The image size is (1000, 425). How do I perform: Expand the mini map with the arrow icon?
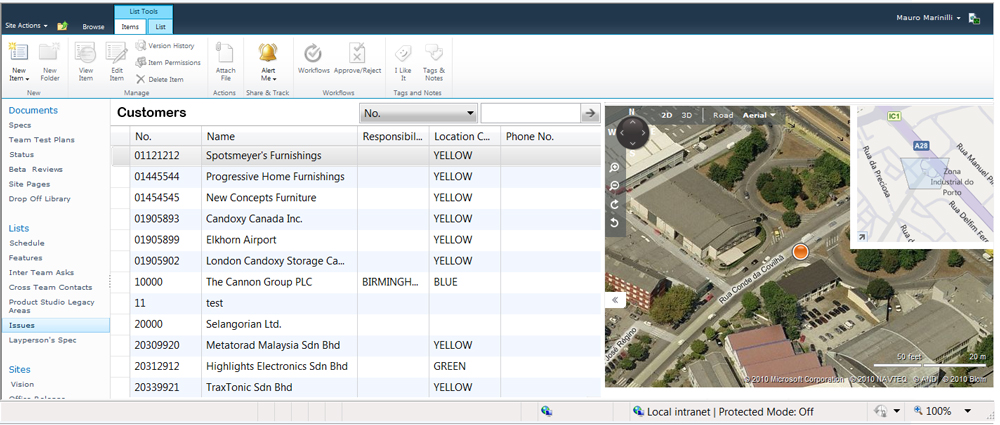862,237
